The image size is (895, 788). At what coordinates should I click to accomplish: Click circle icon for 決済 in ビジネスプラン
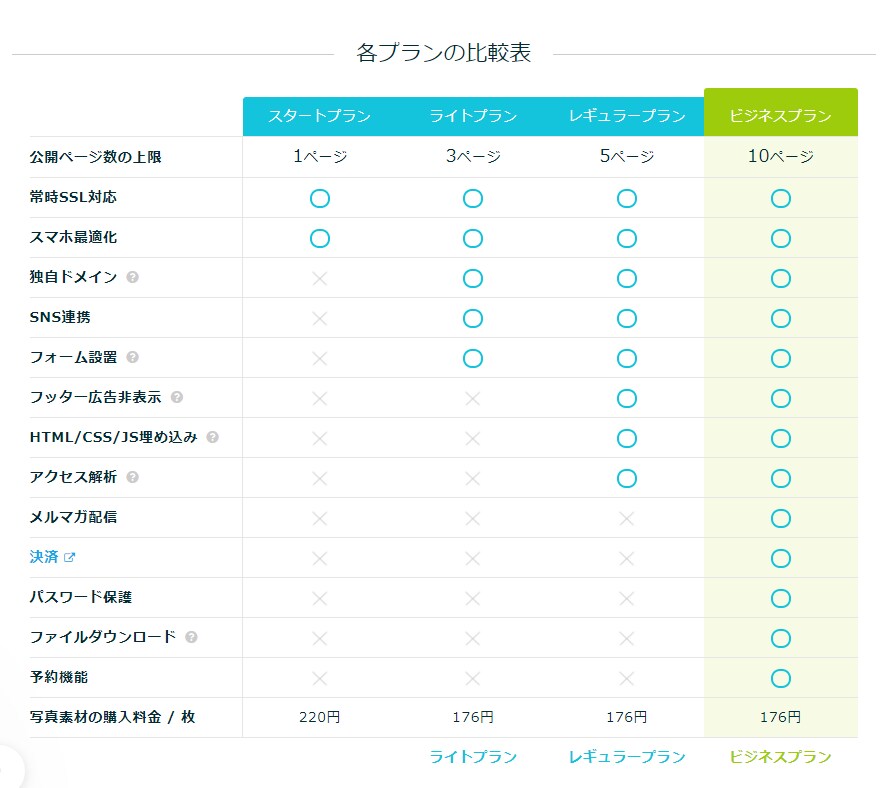[781, 558]
